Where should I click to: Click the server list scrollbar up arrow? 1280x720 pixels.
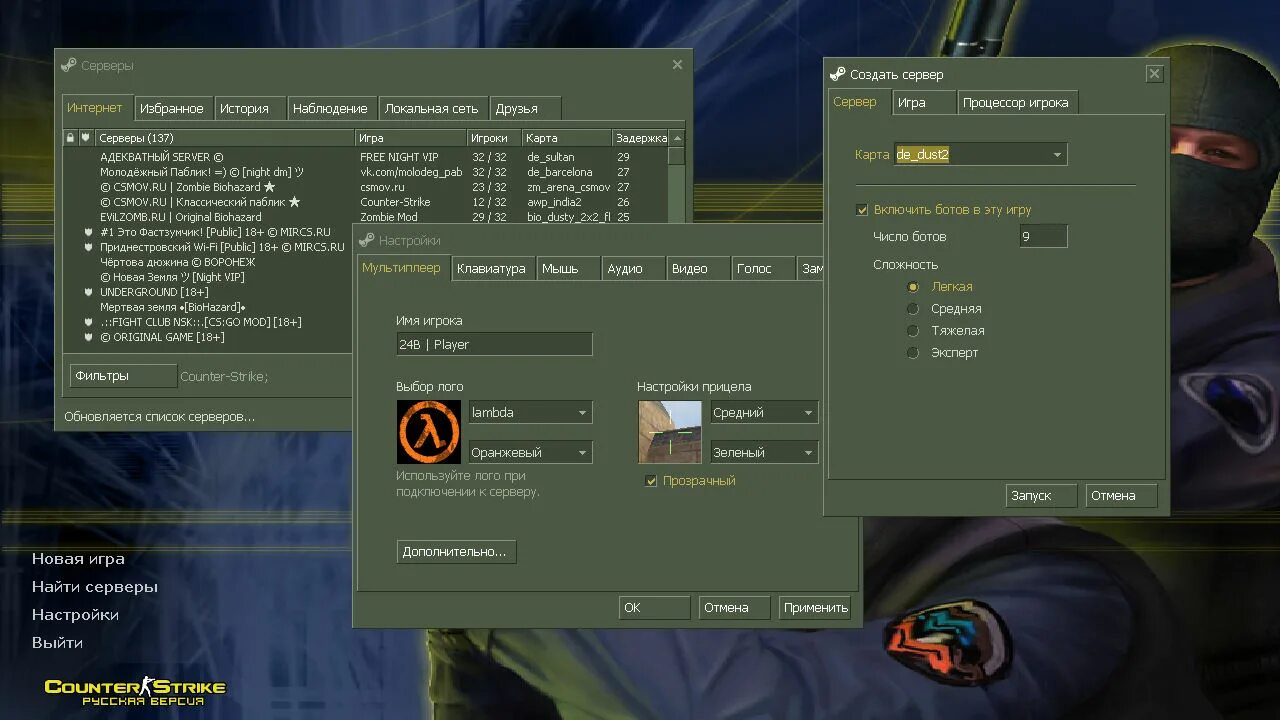point(677,138)
